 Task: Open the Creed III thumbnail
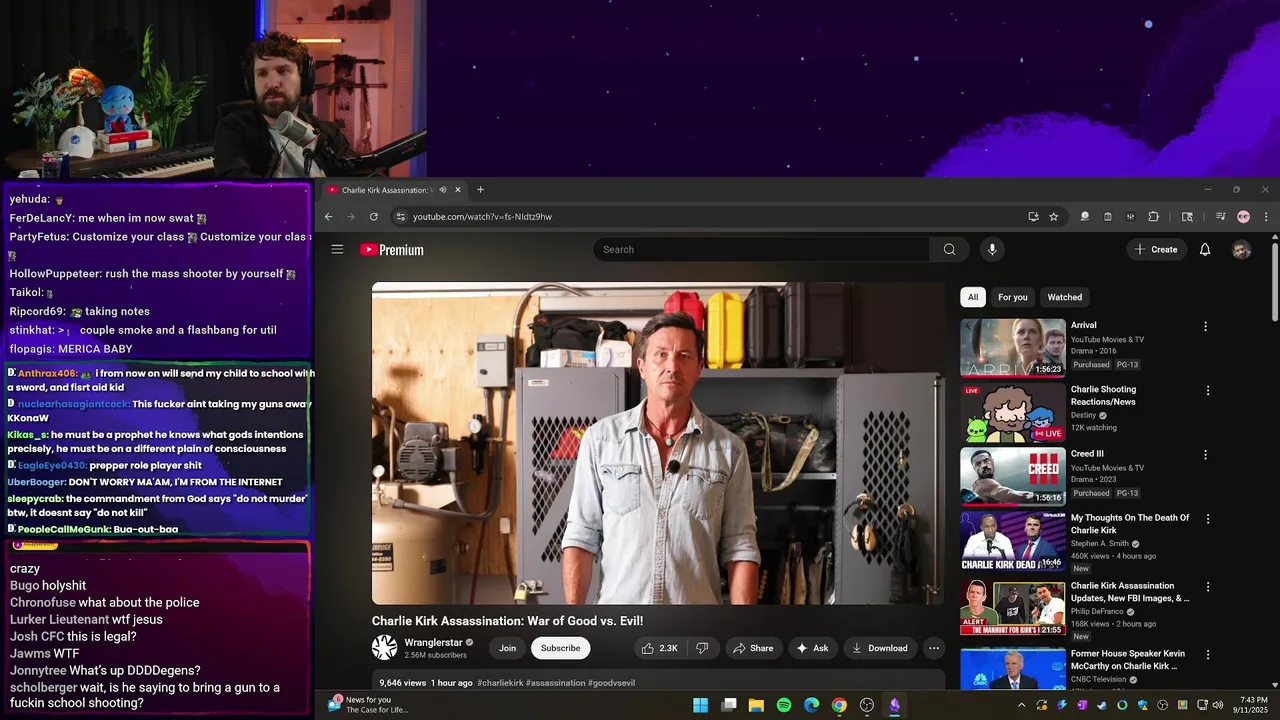(1013, 476)
